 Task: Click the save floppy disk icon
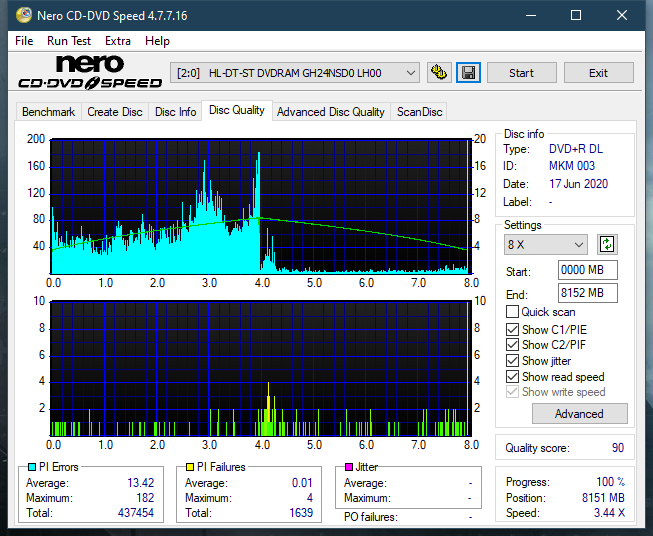coord(468,73)
